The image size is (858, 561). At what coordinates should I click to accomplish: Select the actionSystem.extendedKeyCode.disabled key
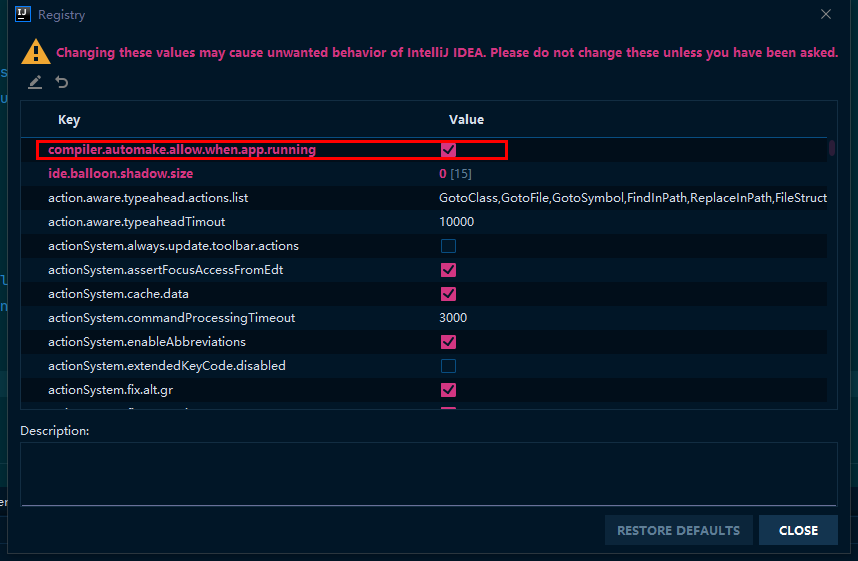[x=167, y=366]
